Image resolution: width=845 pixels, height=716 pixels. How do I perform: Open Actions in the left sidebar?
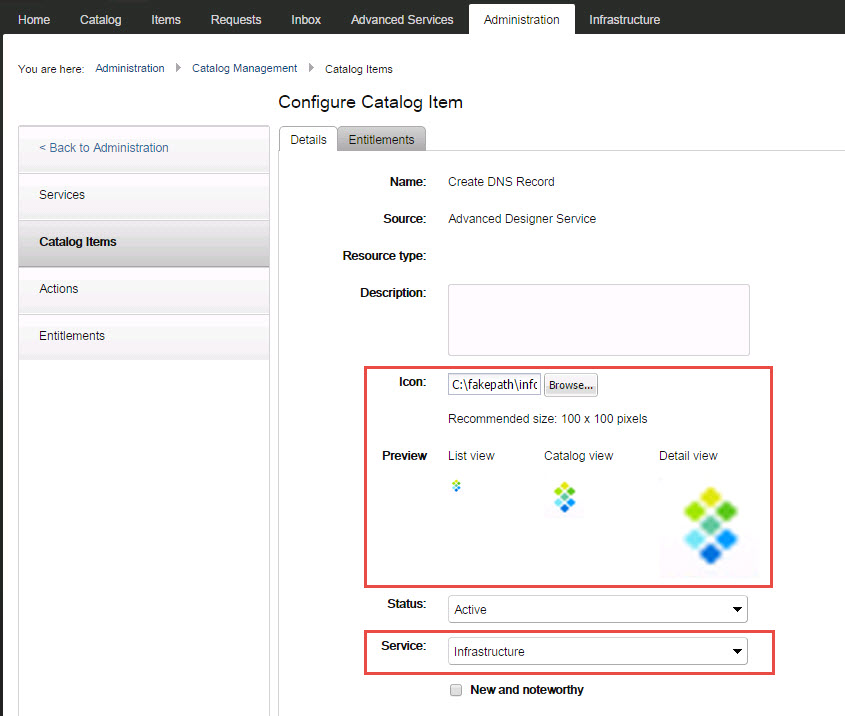[59, 289]
